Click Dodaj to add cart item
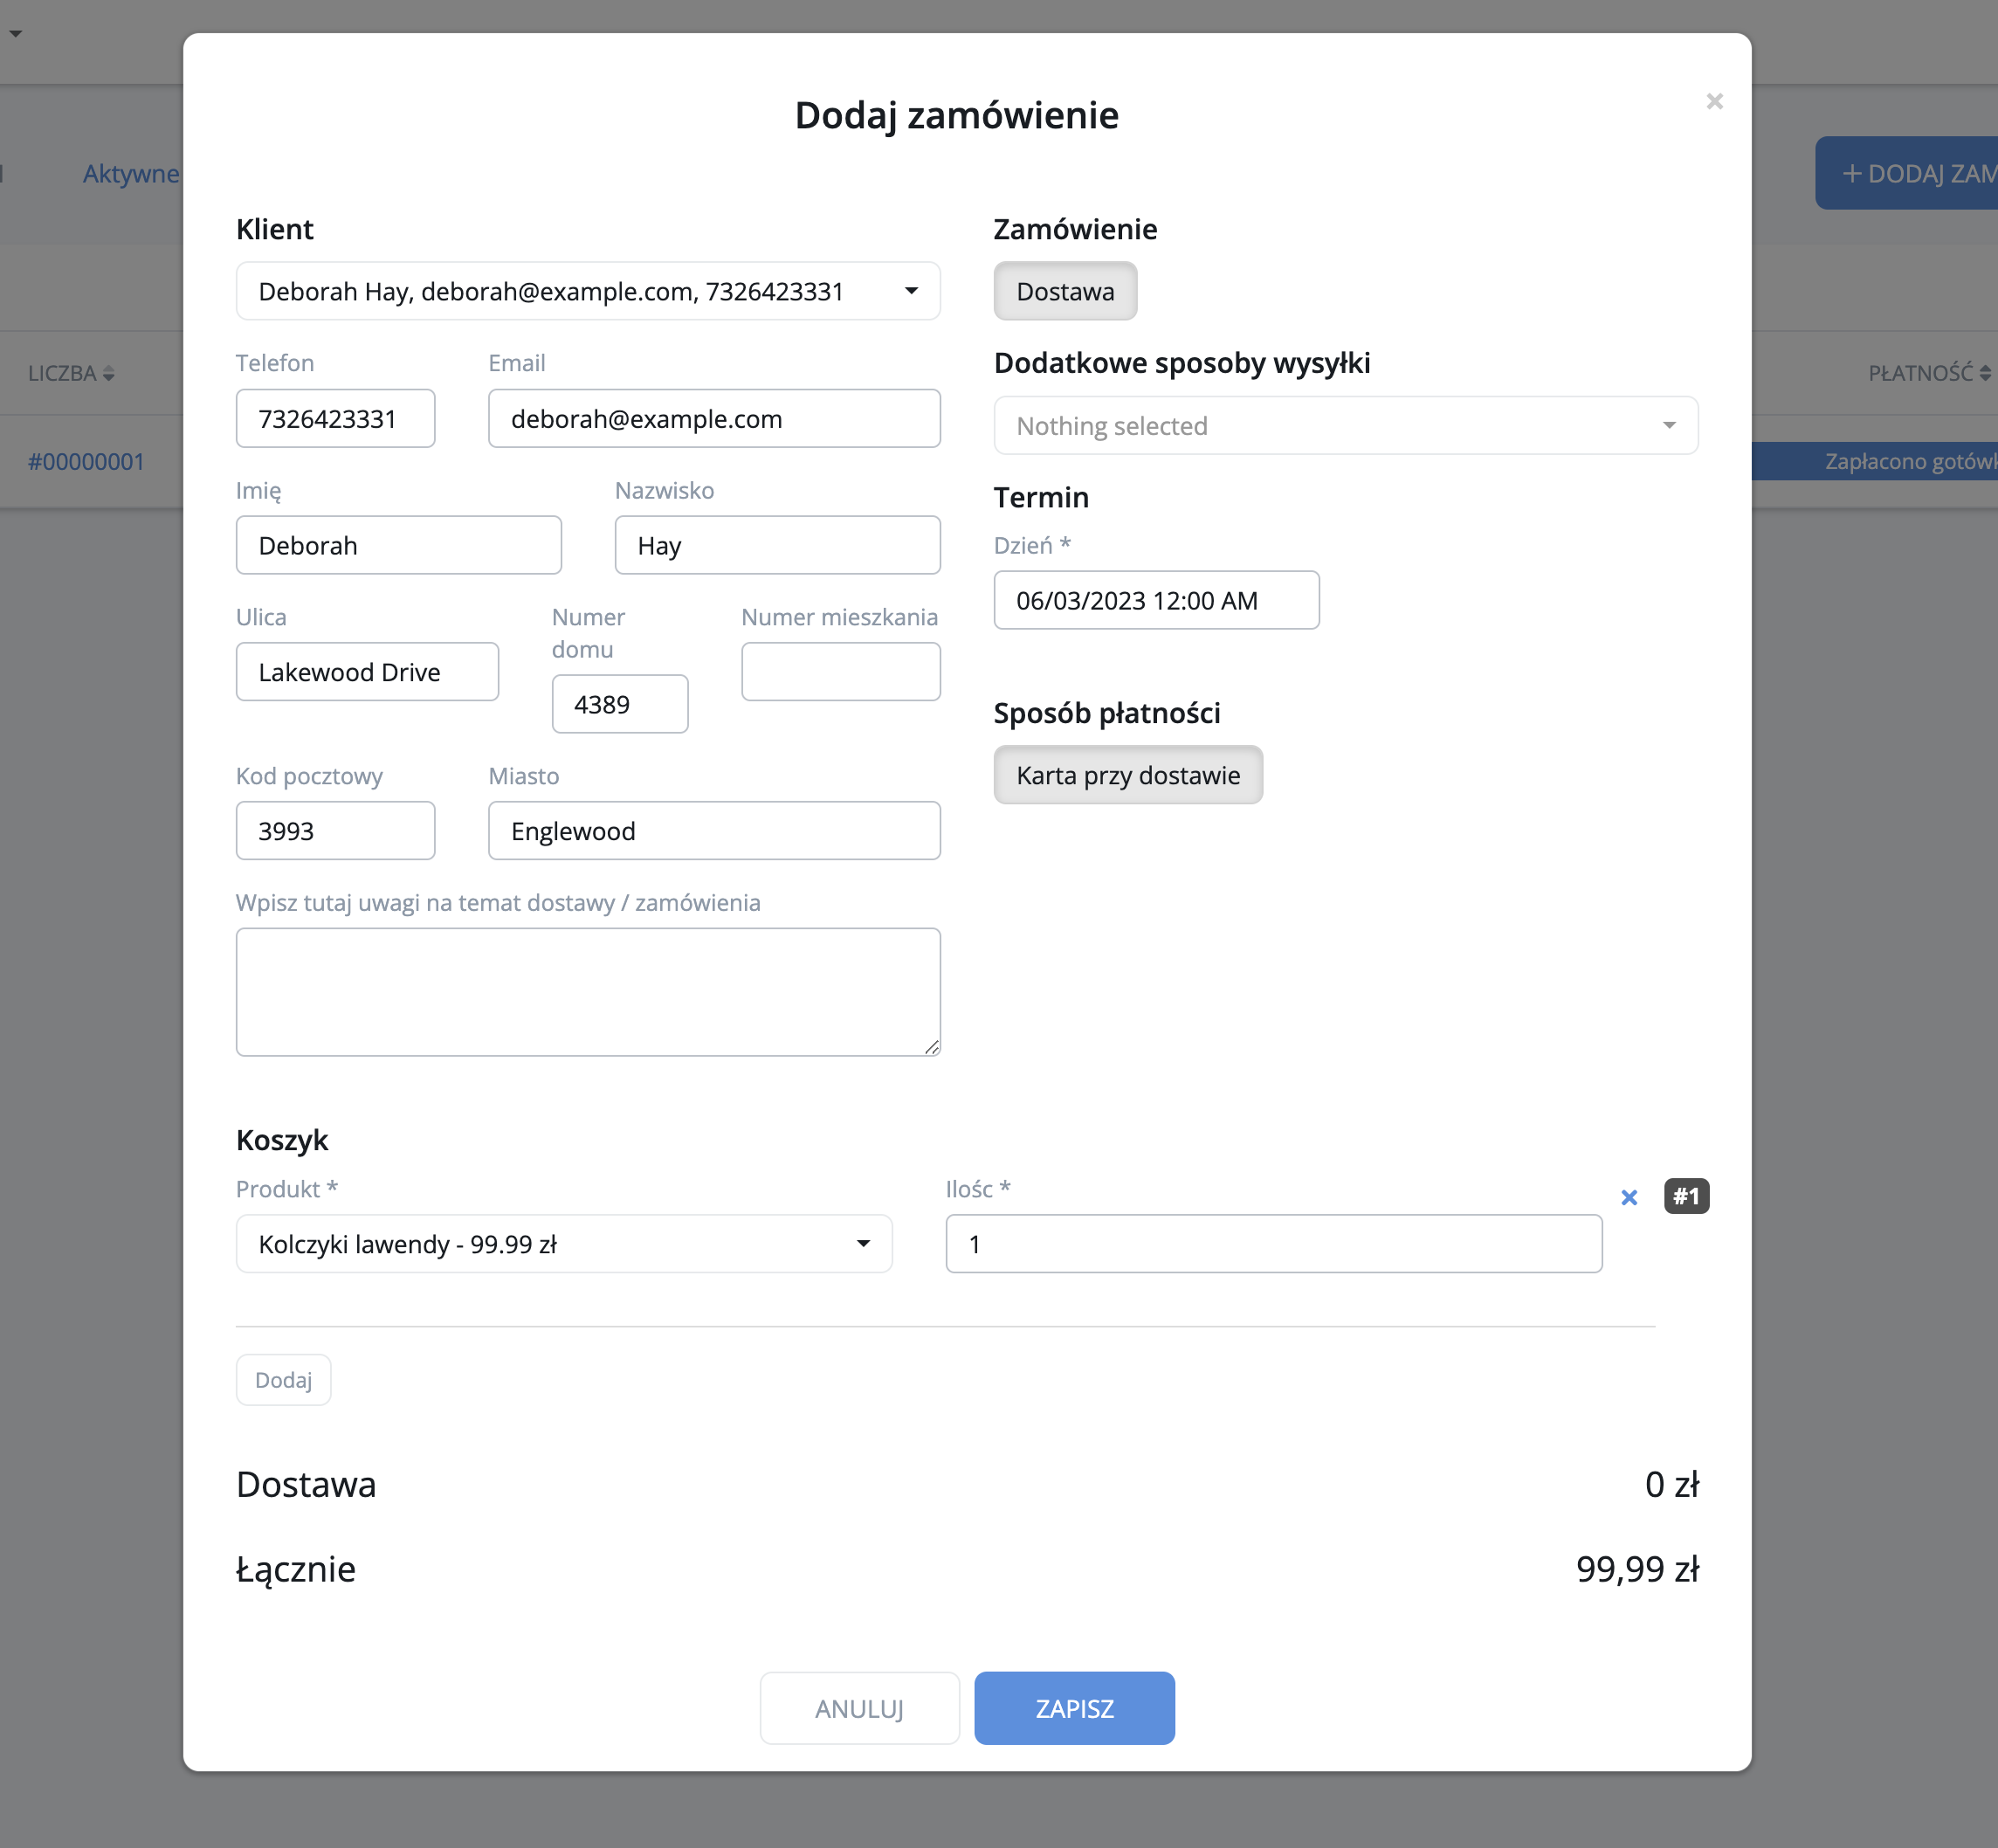Image resolution: width=1998 pixels, height=1848 pixels. (283, 1380)
